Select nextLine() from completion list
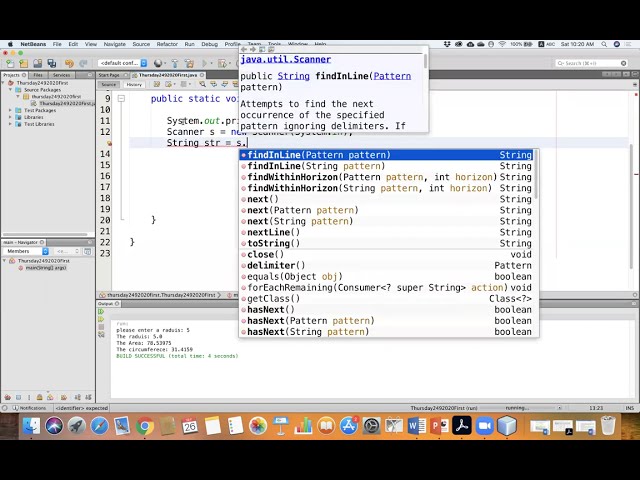The image size is (640, 480). 386,232
